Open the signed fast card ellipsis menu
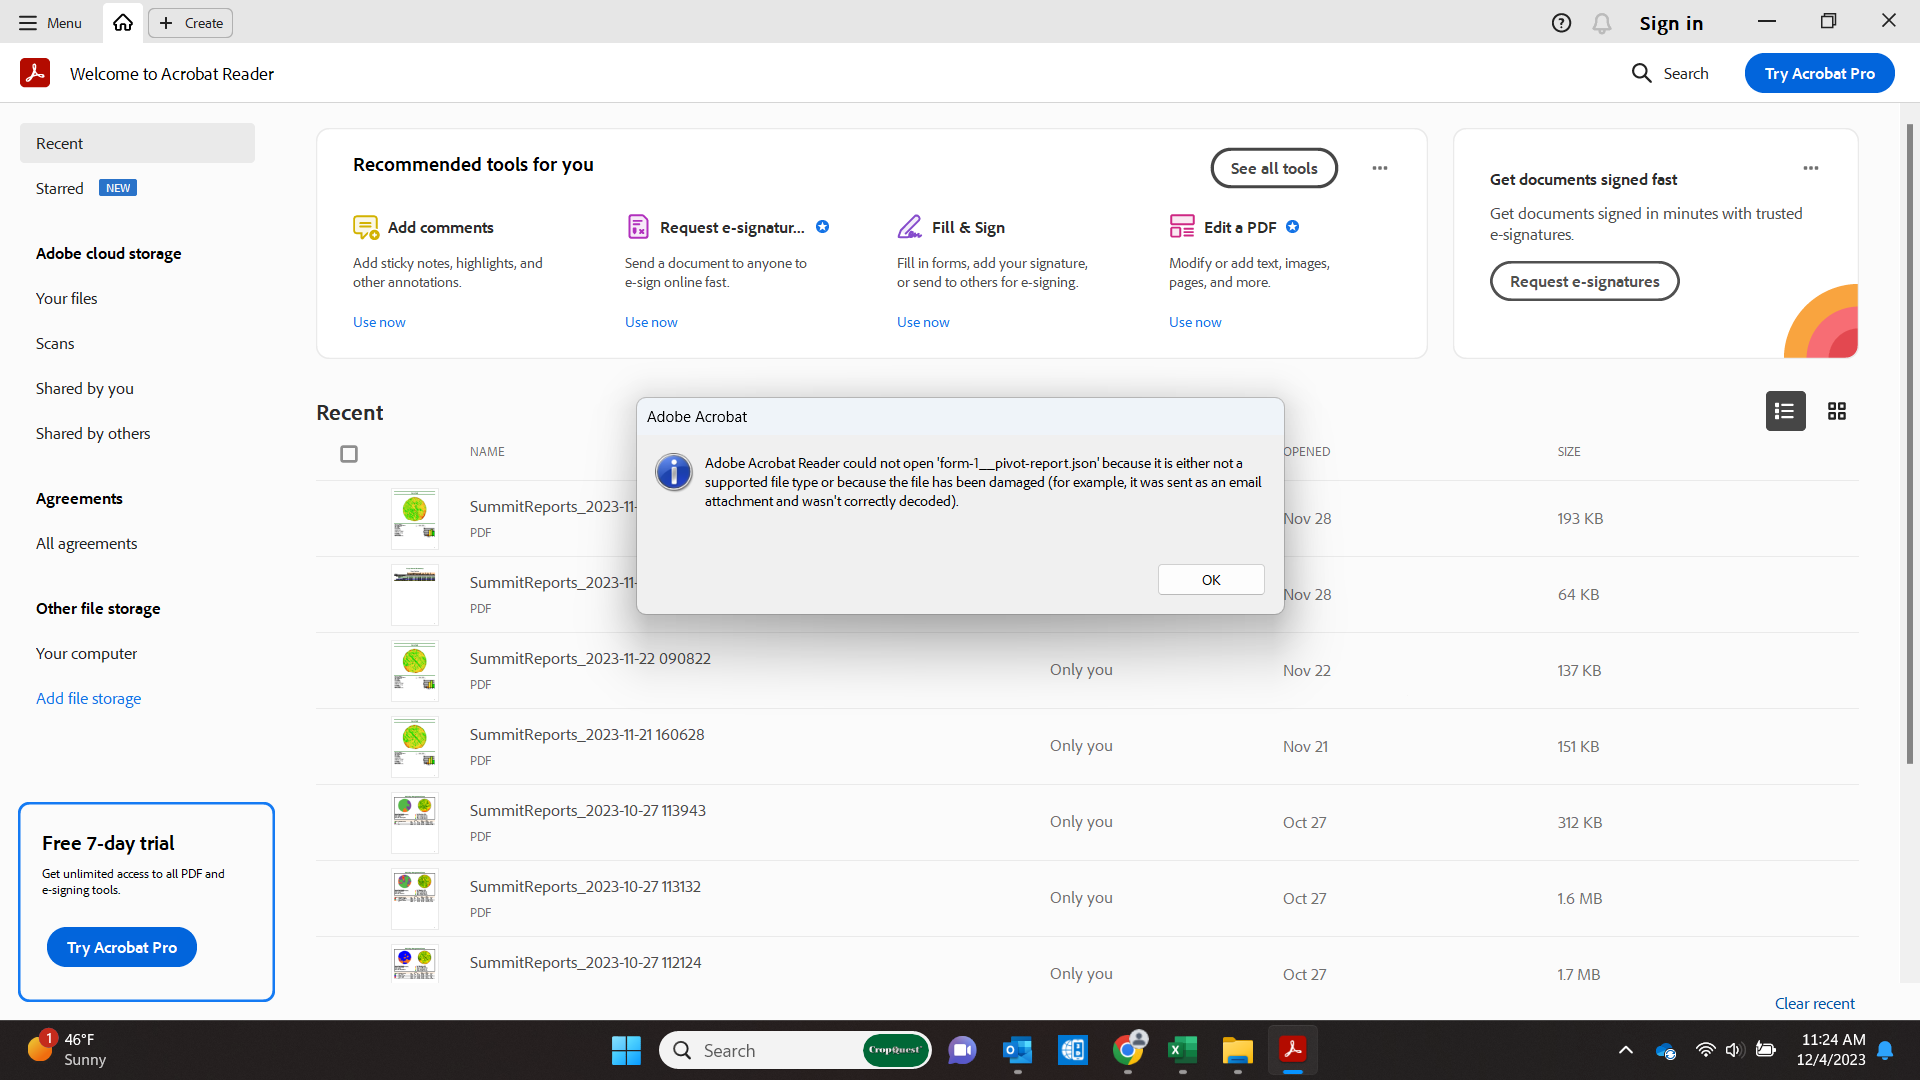This screenshot has height=1080, width=1920. point(1811,168)
